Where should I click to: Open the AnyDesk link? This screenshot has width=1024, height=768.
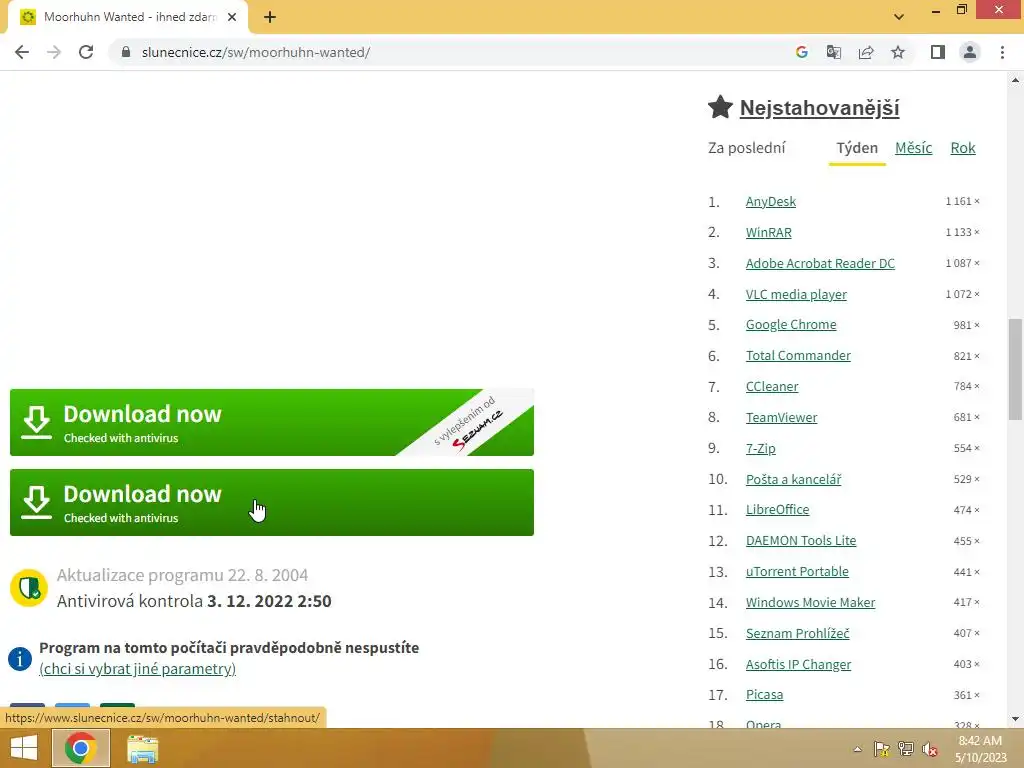(x=771, y=202)
